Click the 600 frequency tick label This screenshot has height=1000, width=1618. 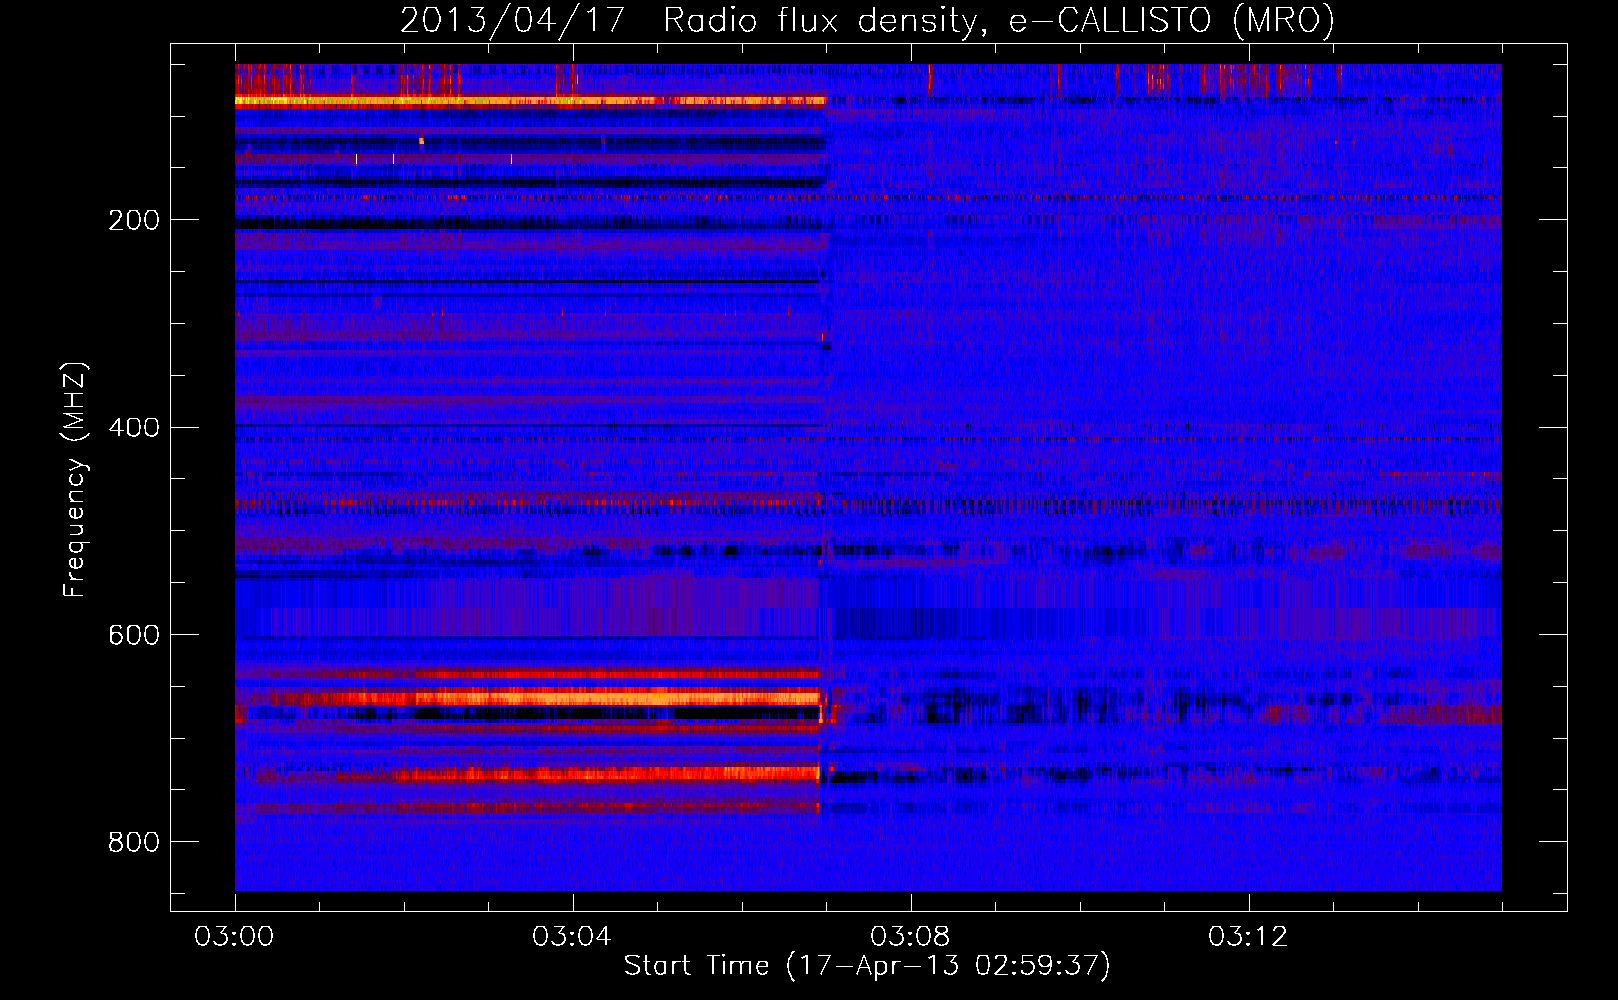pos(134,636)
